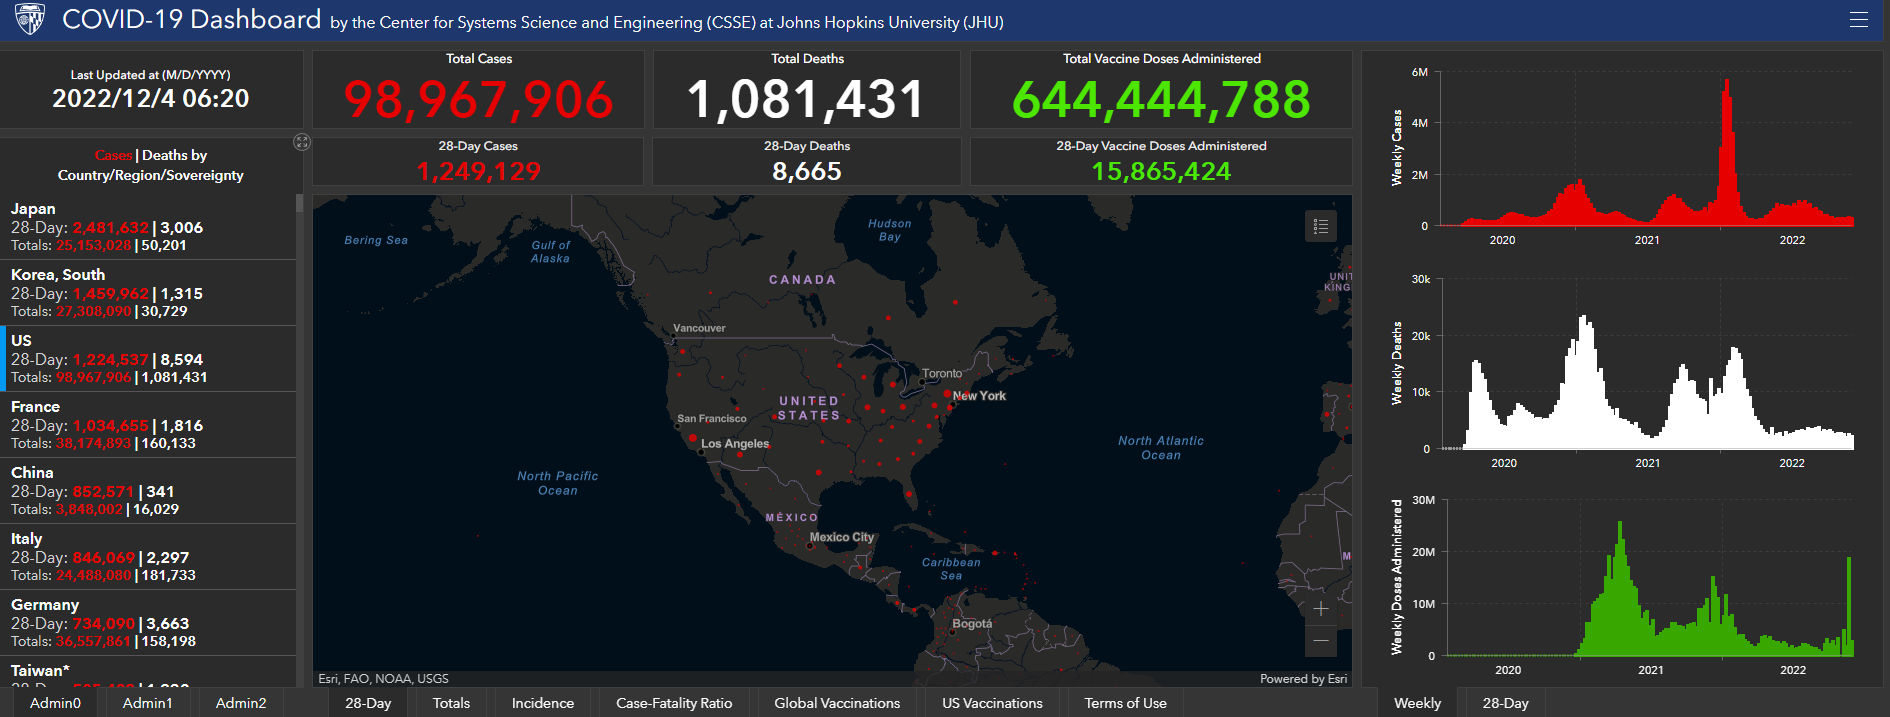Image resolution: width=1890 pixels, height=717 pixels.
Task: Click the red Cases sort link
Action: pyautogui.click(x=113, y=155)
